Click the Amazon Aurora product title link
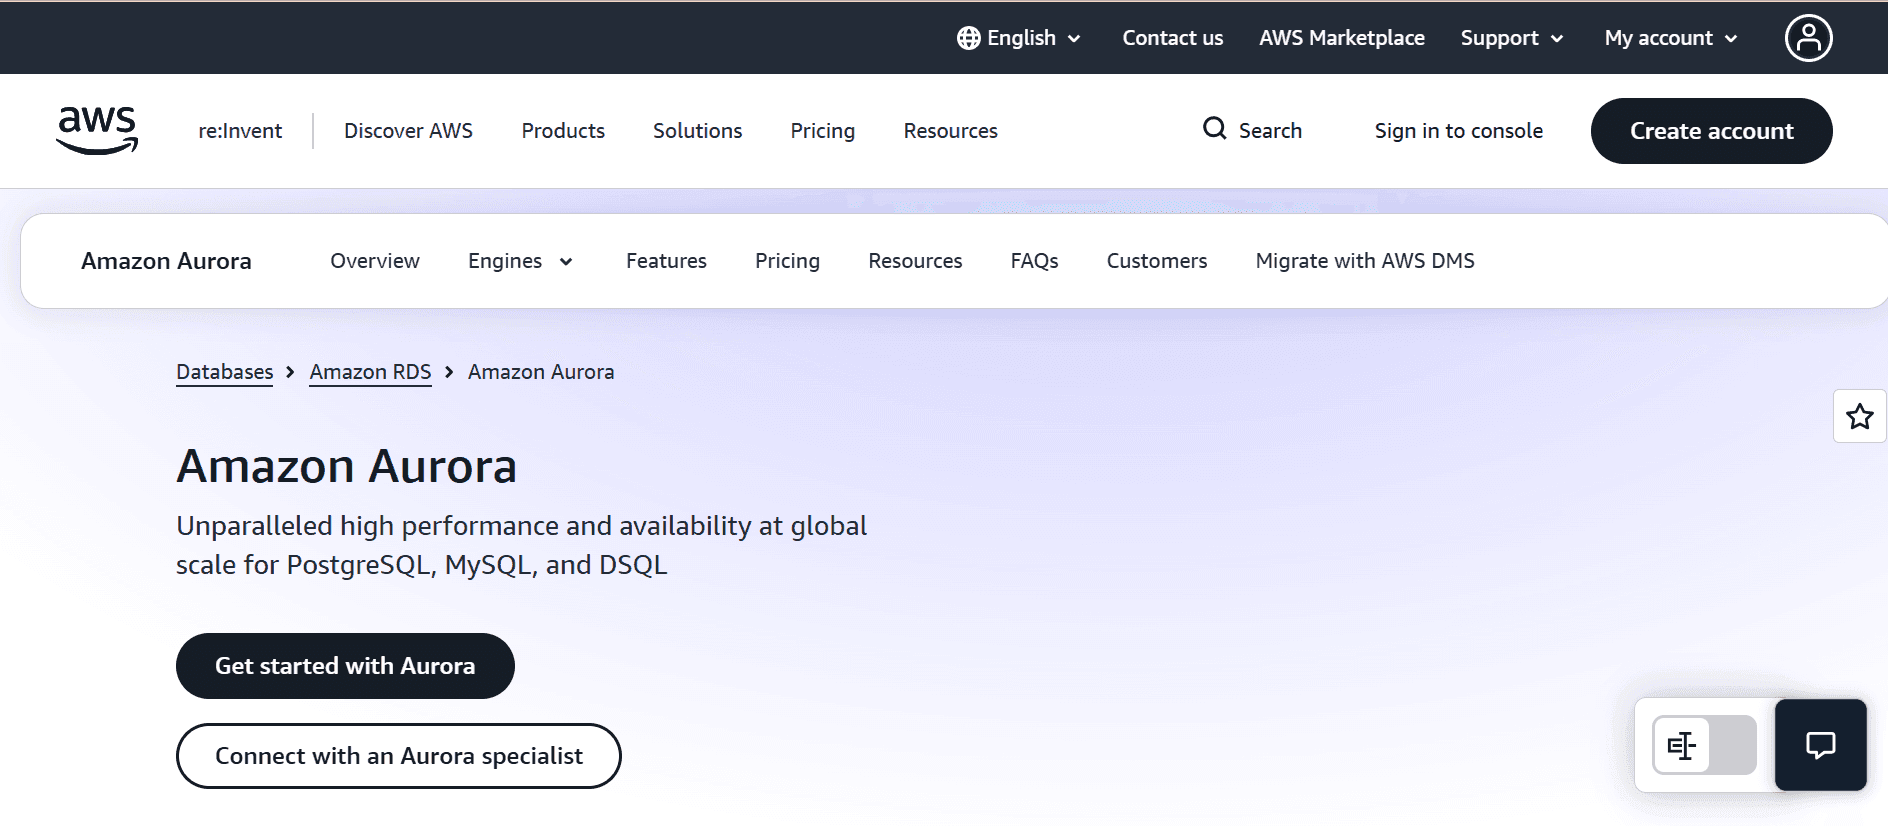The height and width of the screenshot is (826, 1888). point(166,261)
